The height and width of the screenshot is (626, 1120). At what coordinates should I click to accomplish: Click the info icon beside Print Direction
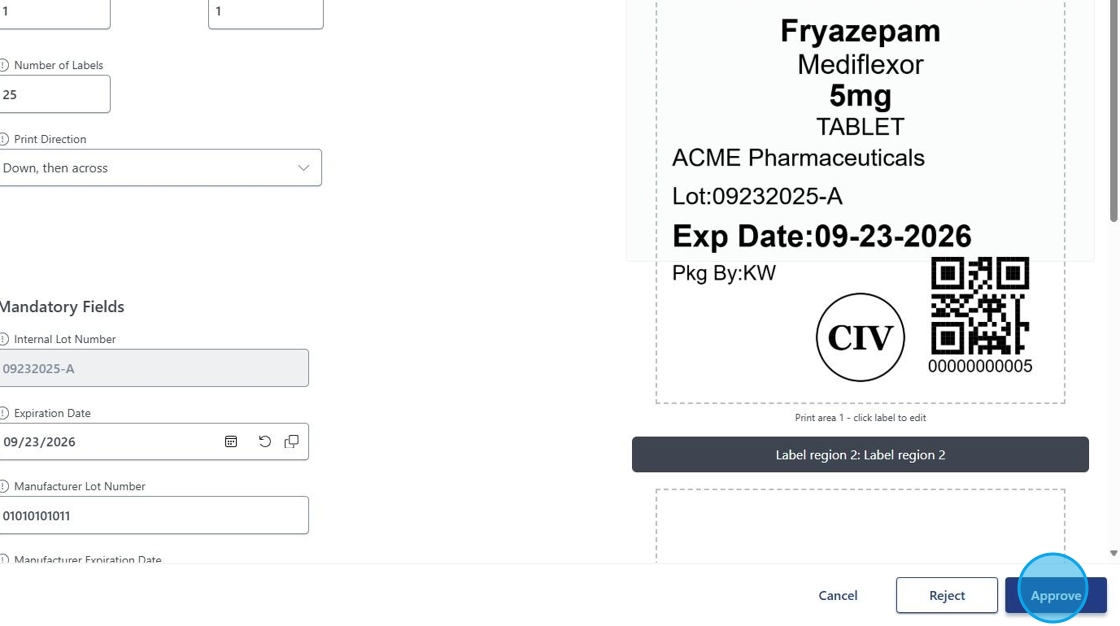(4, 139)
